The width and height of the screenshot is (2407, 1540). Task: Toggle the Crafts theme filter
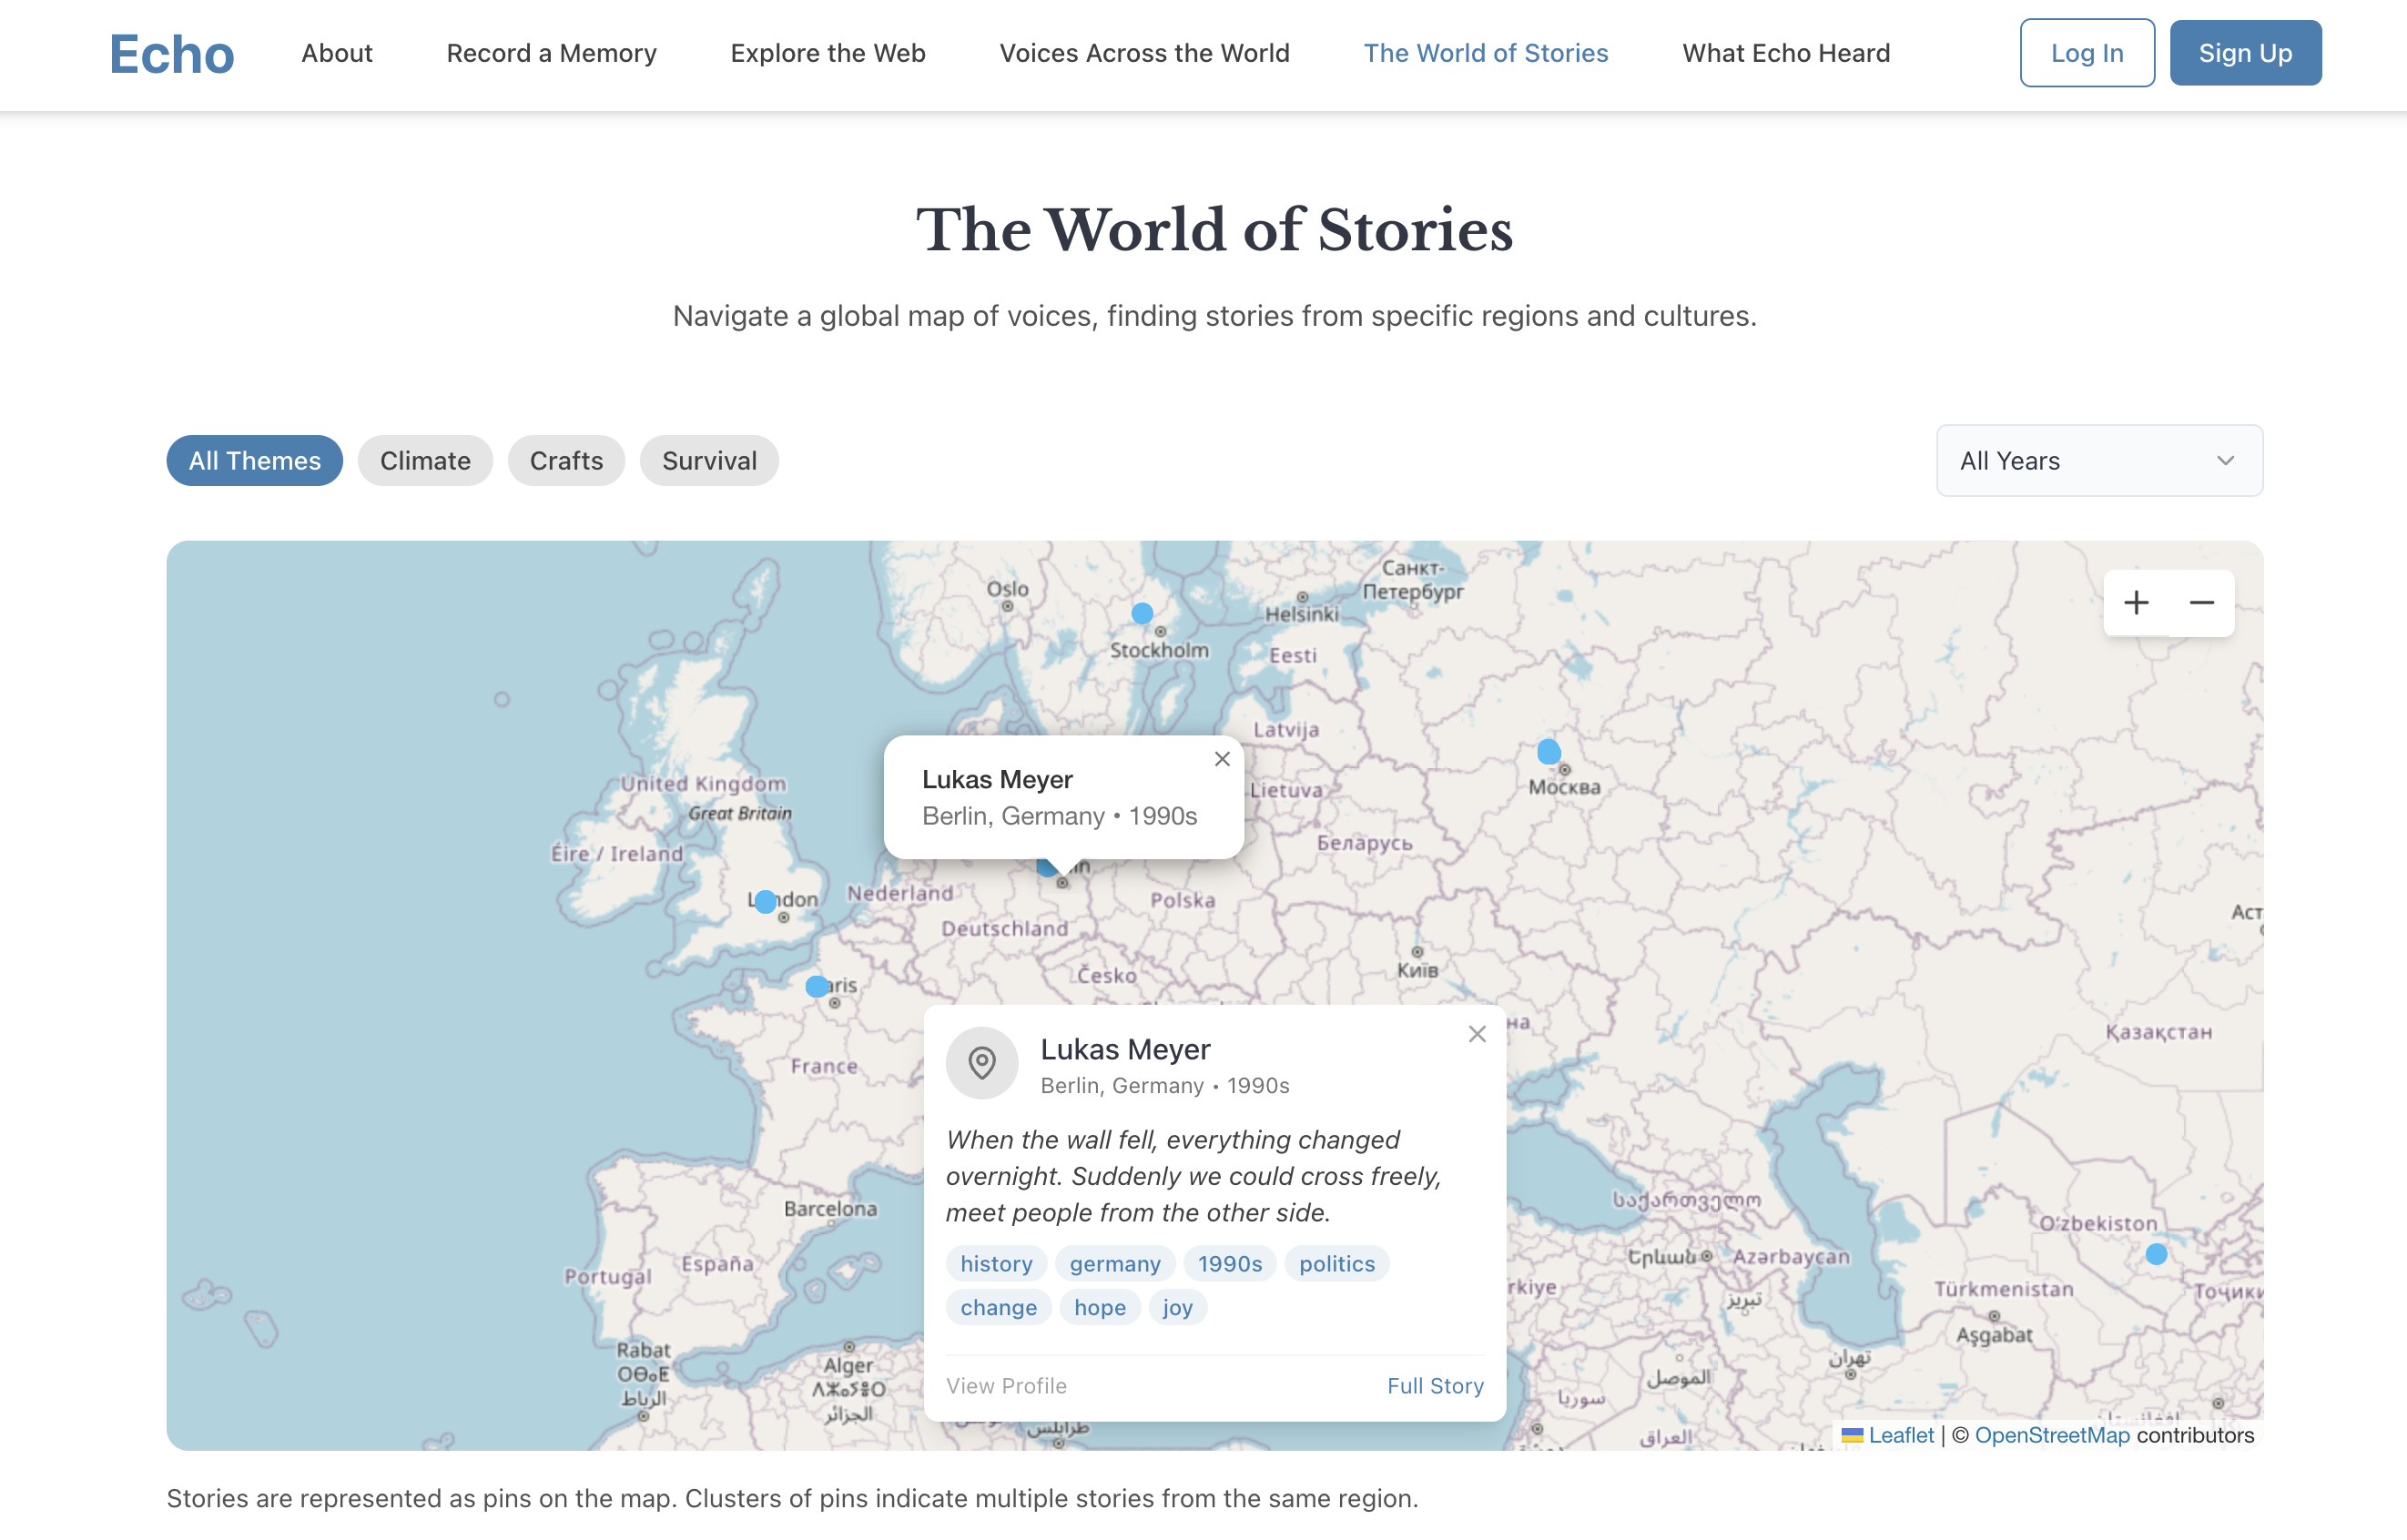[566, 461]
